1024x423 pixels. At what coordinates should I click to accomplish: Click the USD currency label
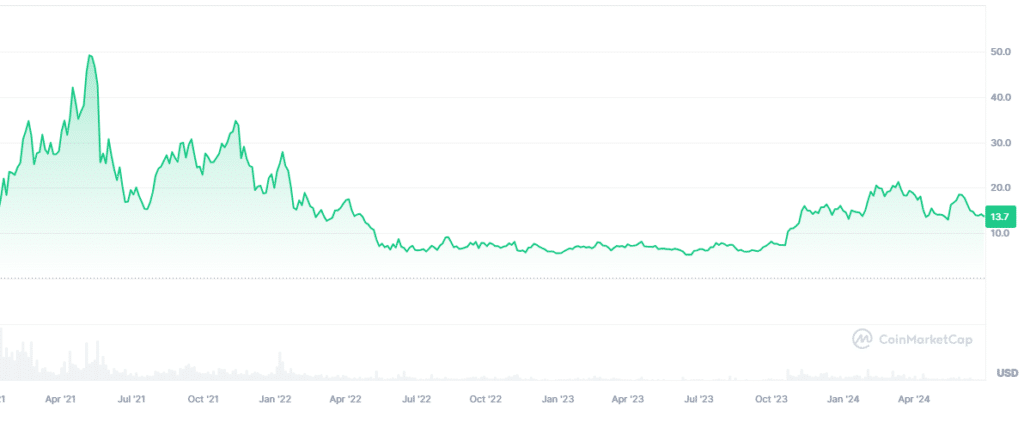[1007, 373]
